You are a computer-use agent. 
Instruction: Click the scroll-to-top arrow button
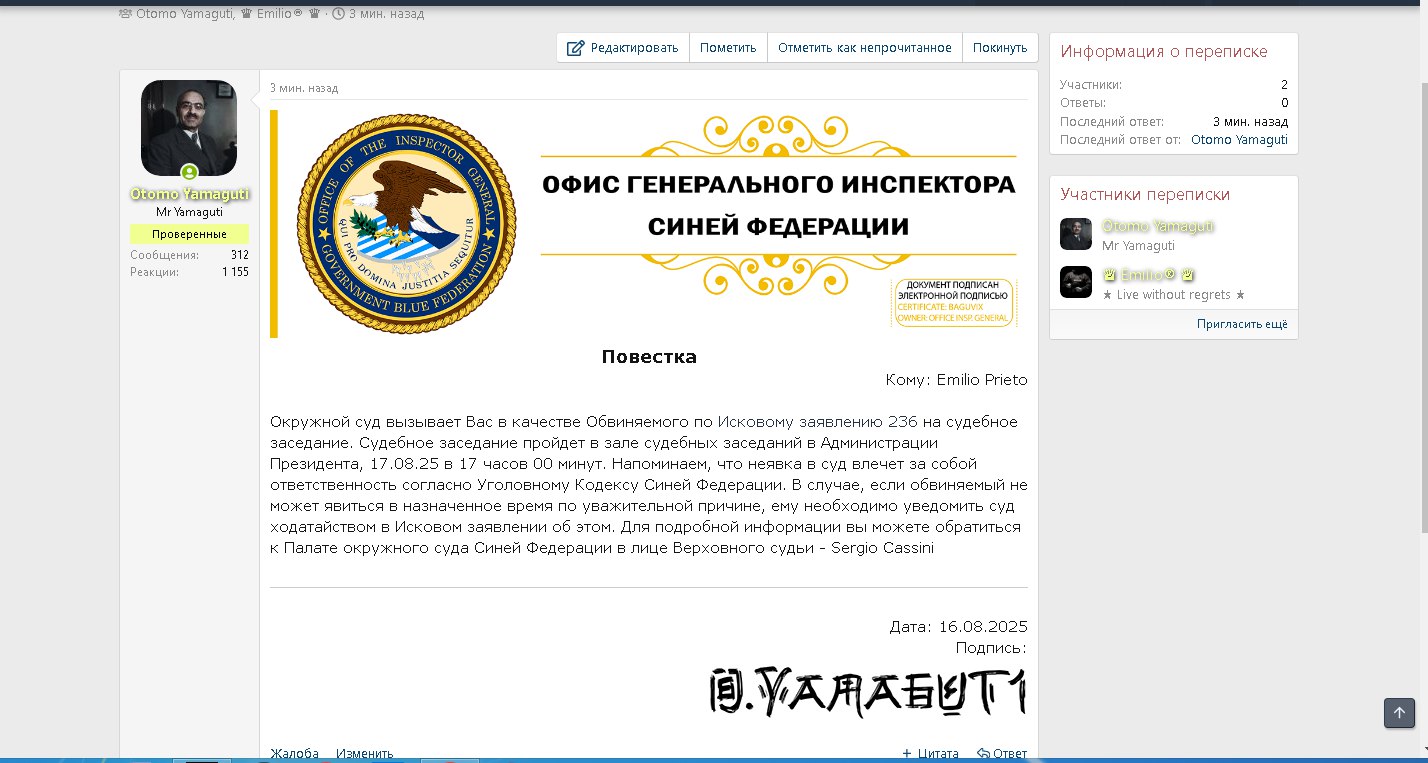coord(1399,713)
